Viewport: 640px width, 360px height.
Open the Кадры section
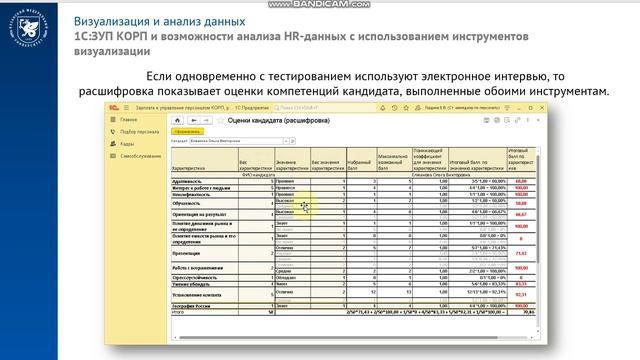pyautogui.click(x=127, y=144)
